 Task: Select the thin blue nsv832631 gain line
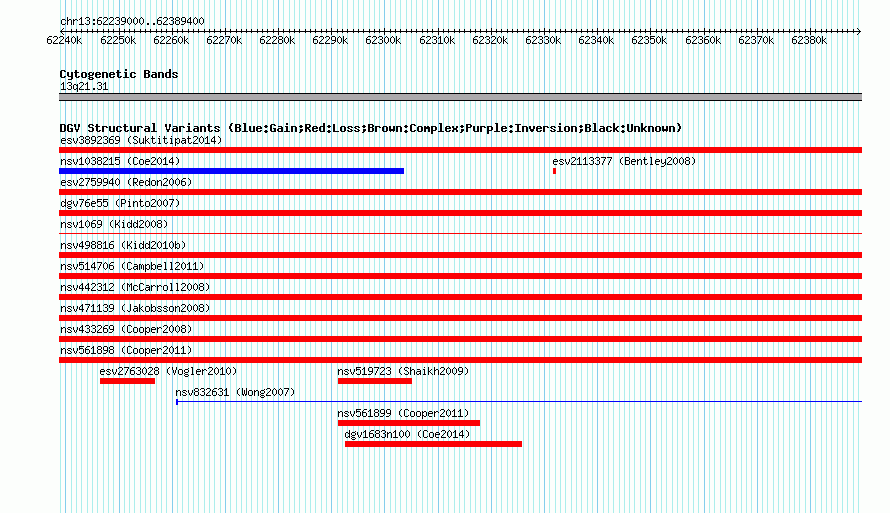pyautogui.click(x=519, y=402)
